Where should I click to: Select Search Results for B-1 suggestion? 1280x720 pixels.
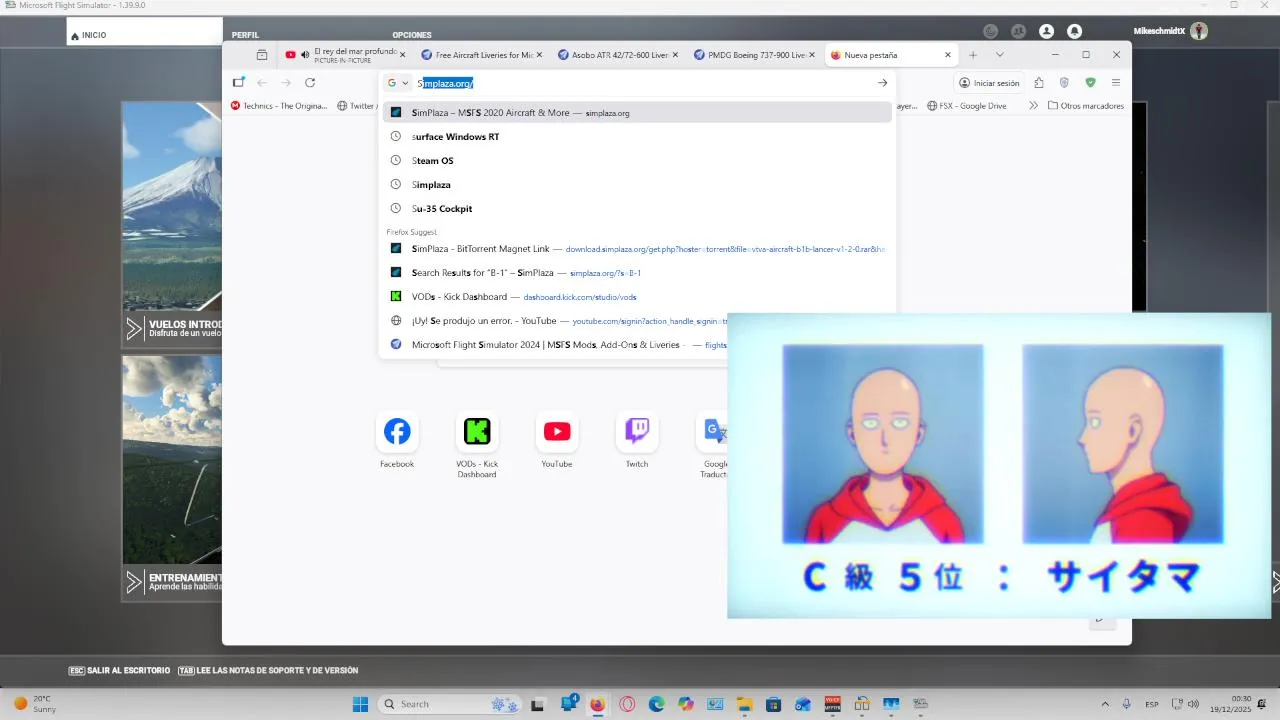tap(637, 273)
